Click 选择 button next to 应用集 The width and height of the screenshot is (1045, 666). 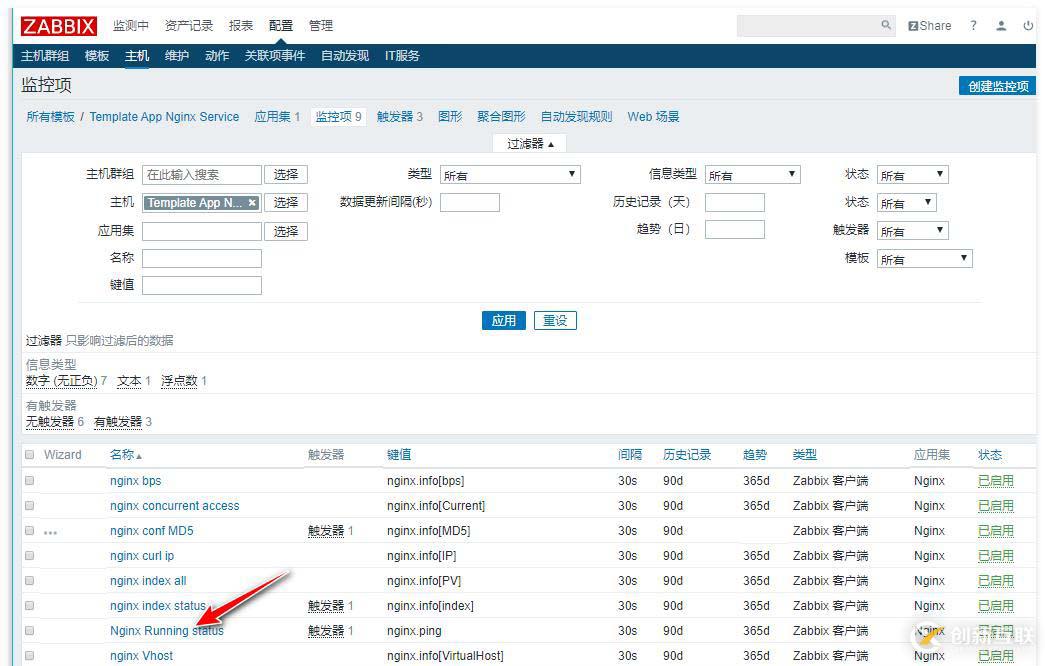click(x=286, y=231)
